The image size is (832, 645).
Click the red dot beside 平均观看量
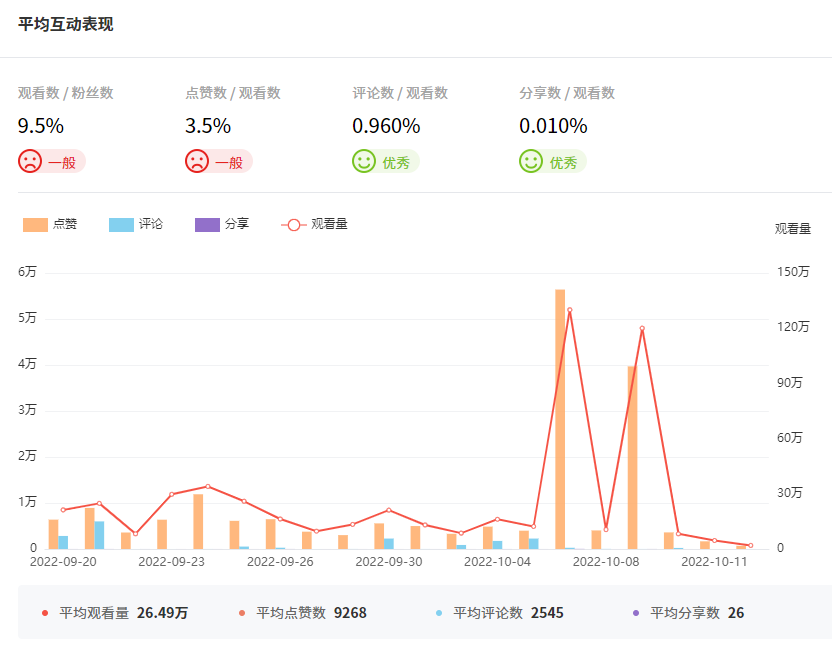tap(44, 613)
